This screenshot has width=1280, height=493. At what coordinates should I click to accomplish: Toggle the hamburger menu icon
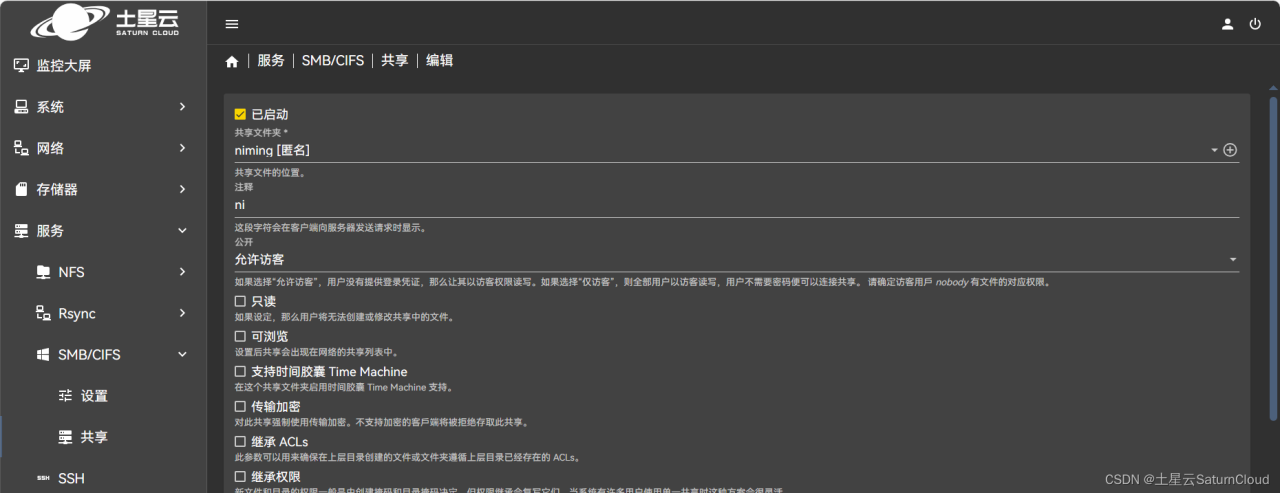(232, 24)
